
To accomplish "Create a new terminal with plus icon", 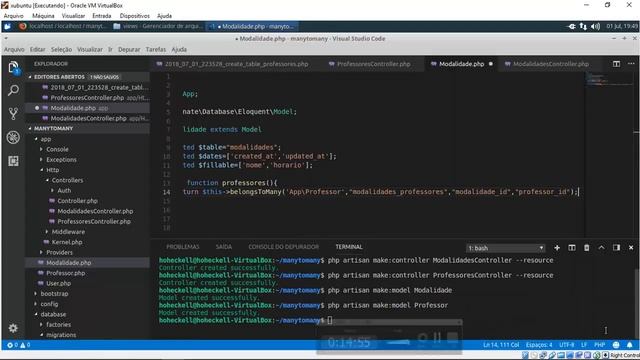I will tap(557, 248).
